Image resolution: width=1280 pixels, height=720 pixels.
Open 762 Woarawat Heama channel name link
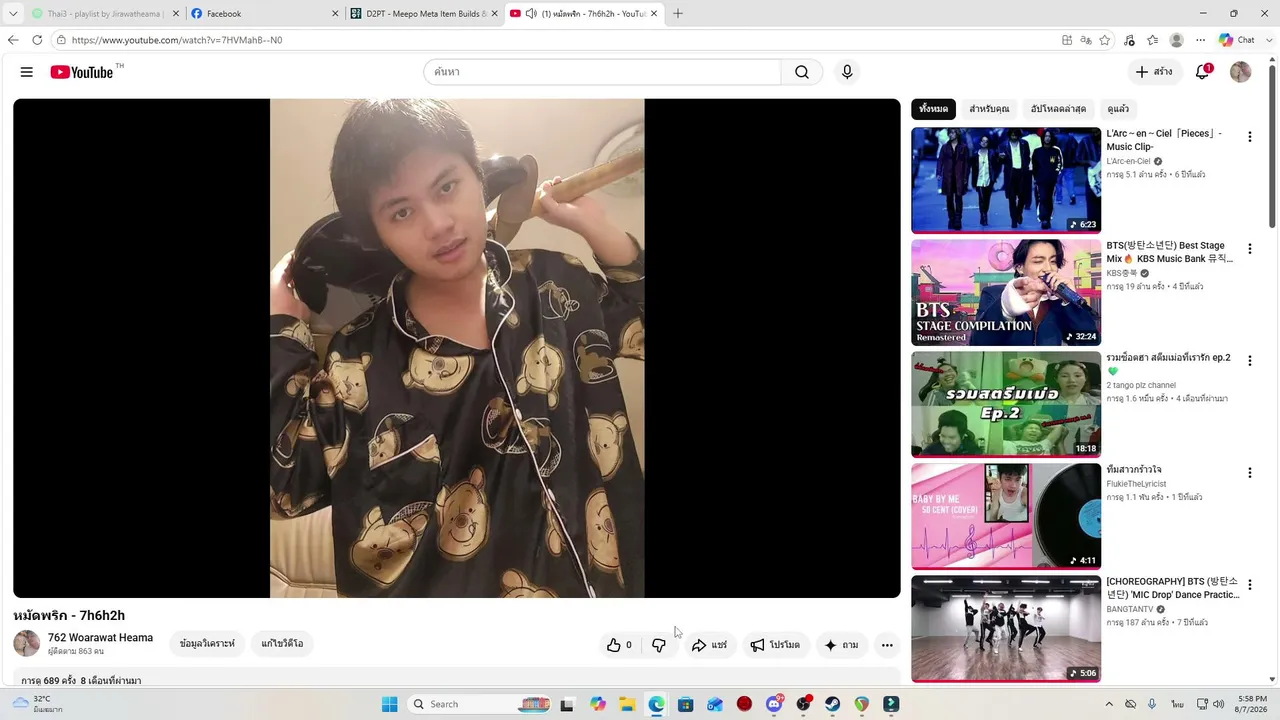pyautogui.click(x=100, y=638)
